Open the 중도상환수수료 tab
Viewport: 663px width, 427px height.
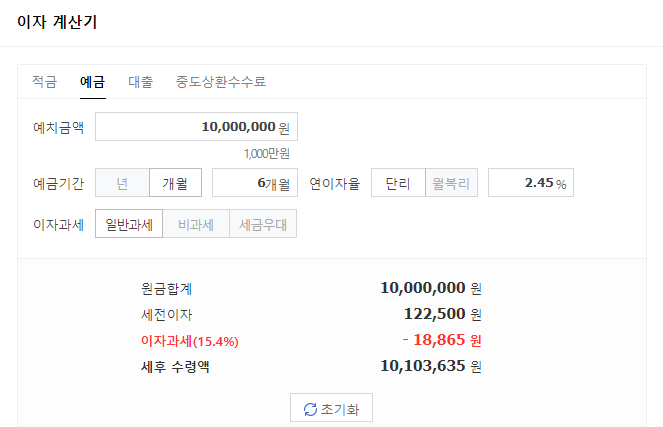click(x=221, y=81)
